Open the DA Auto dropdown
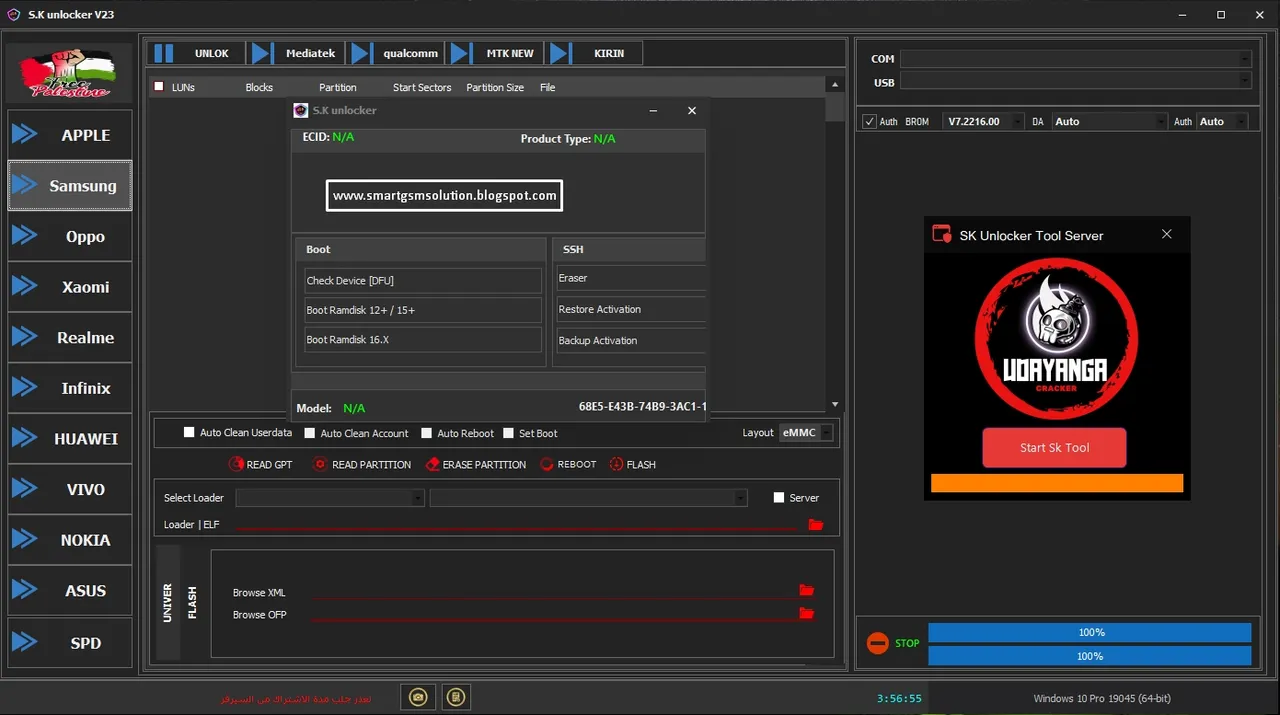Screen dimensions: 1280x715 1109,121
